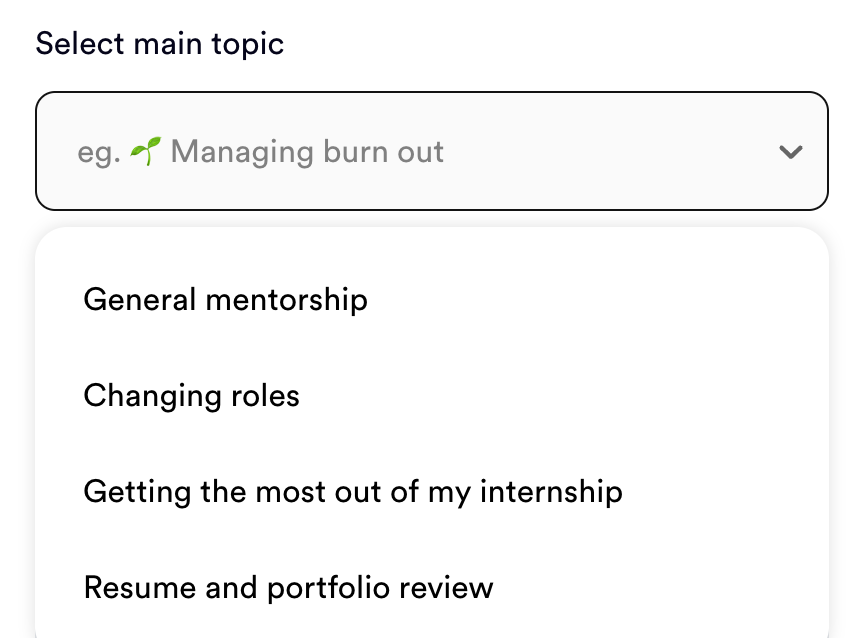Pick Getting the most out of my internship

click(x=353, y=491)
